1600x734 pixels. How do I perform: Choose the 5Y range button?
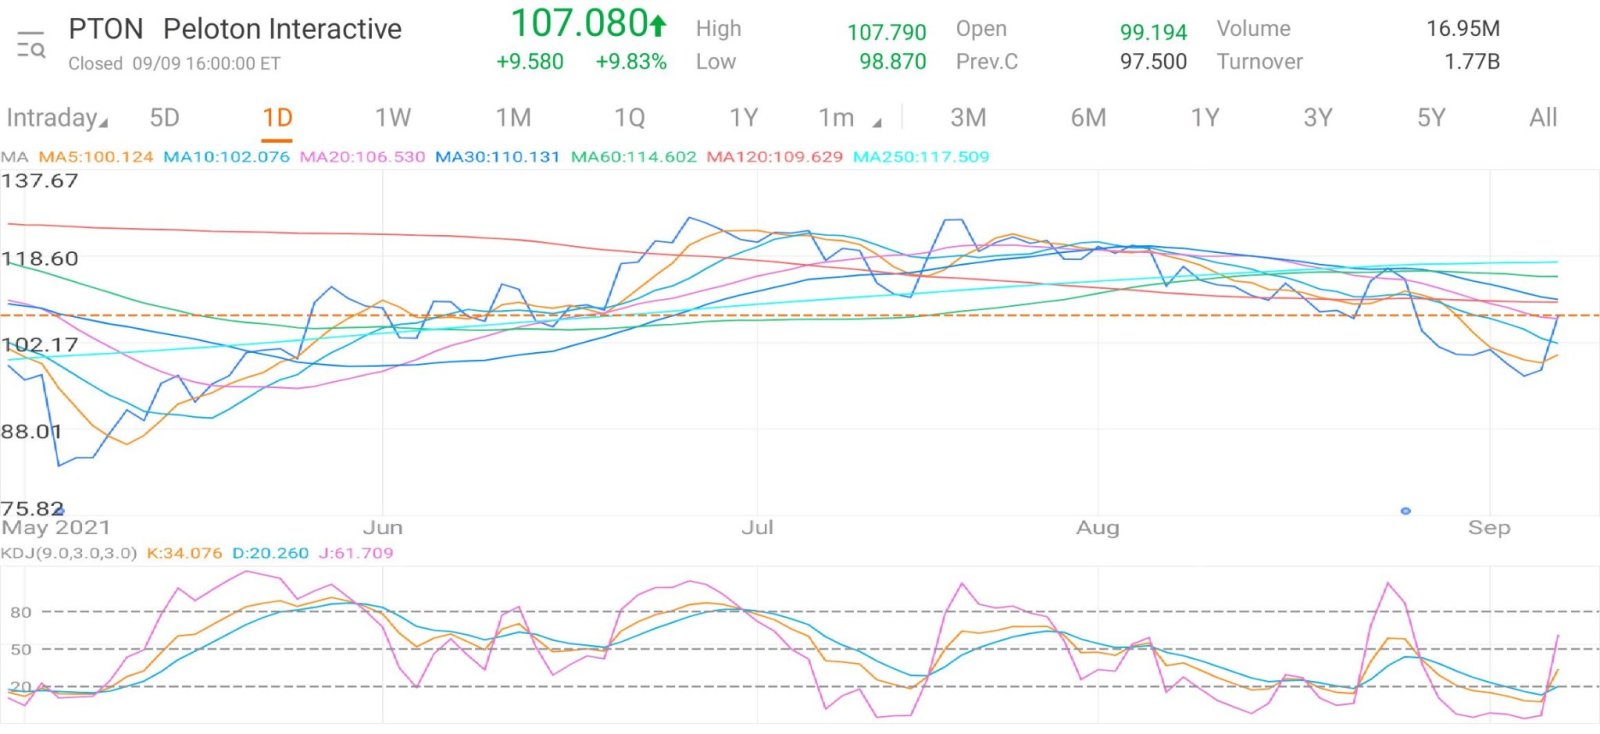[x=1431, y=118]
